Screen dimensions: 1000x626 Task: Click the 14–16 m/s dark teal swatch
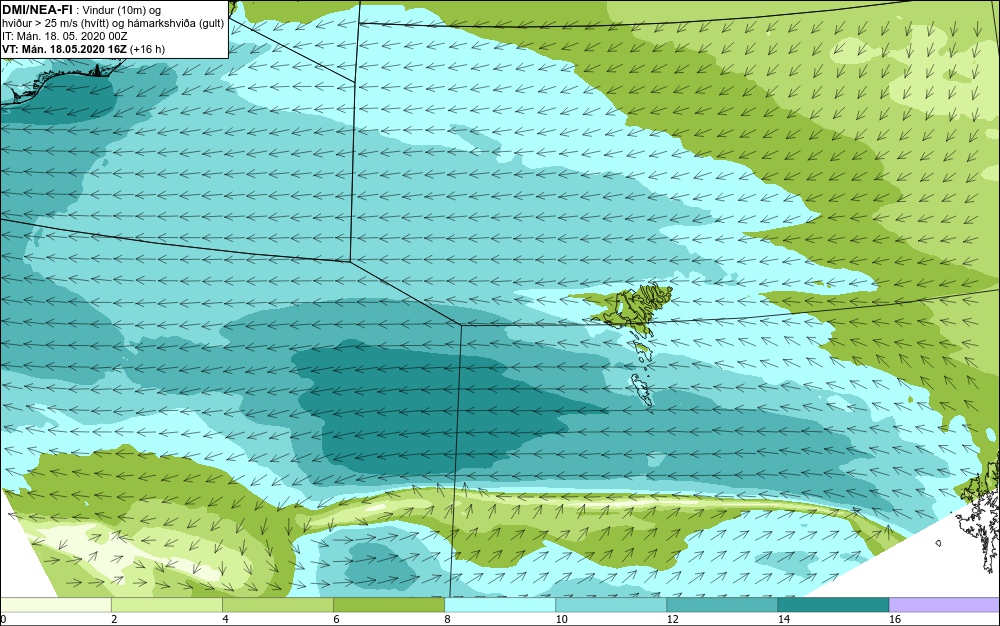click(833, 604)
